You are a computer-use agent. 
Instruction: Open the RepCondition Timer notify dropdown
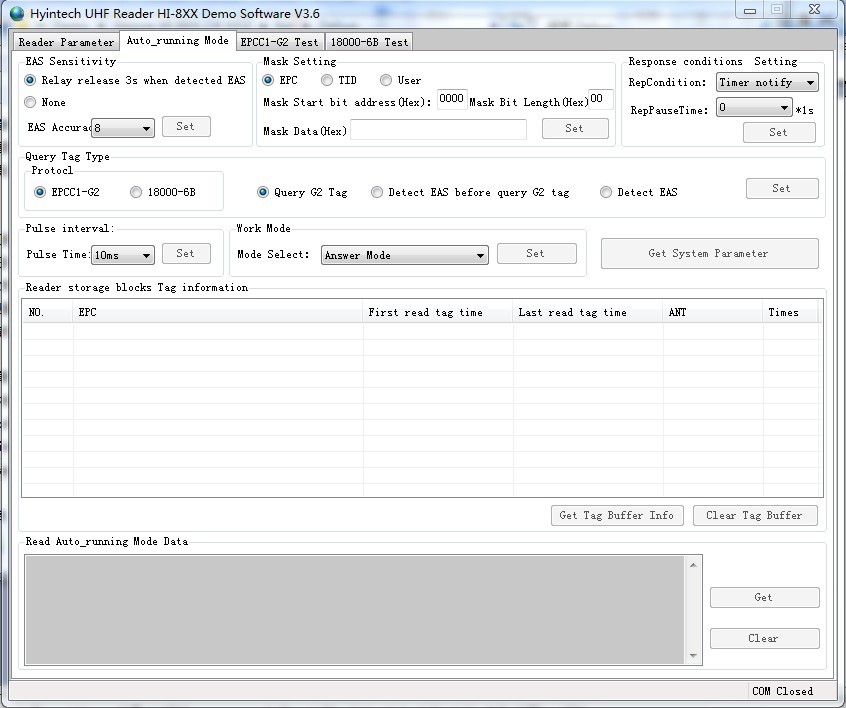point(767,83)
